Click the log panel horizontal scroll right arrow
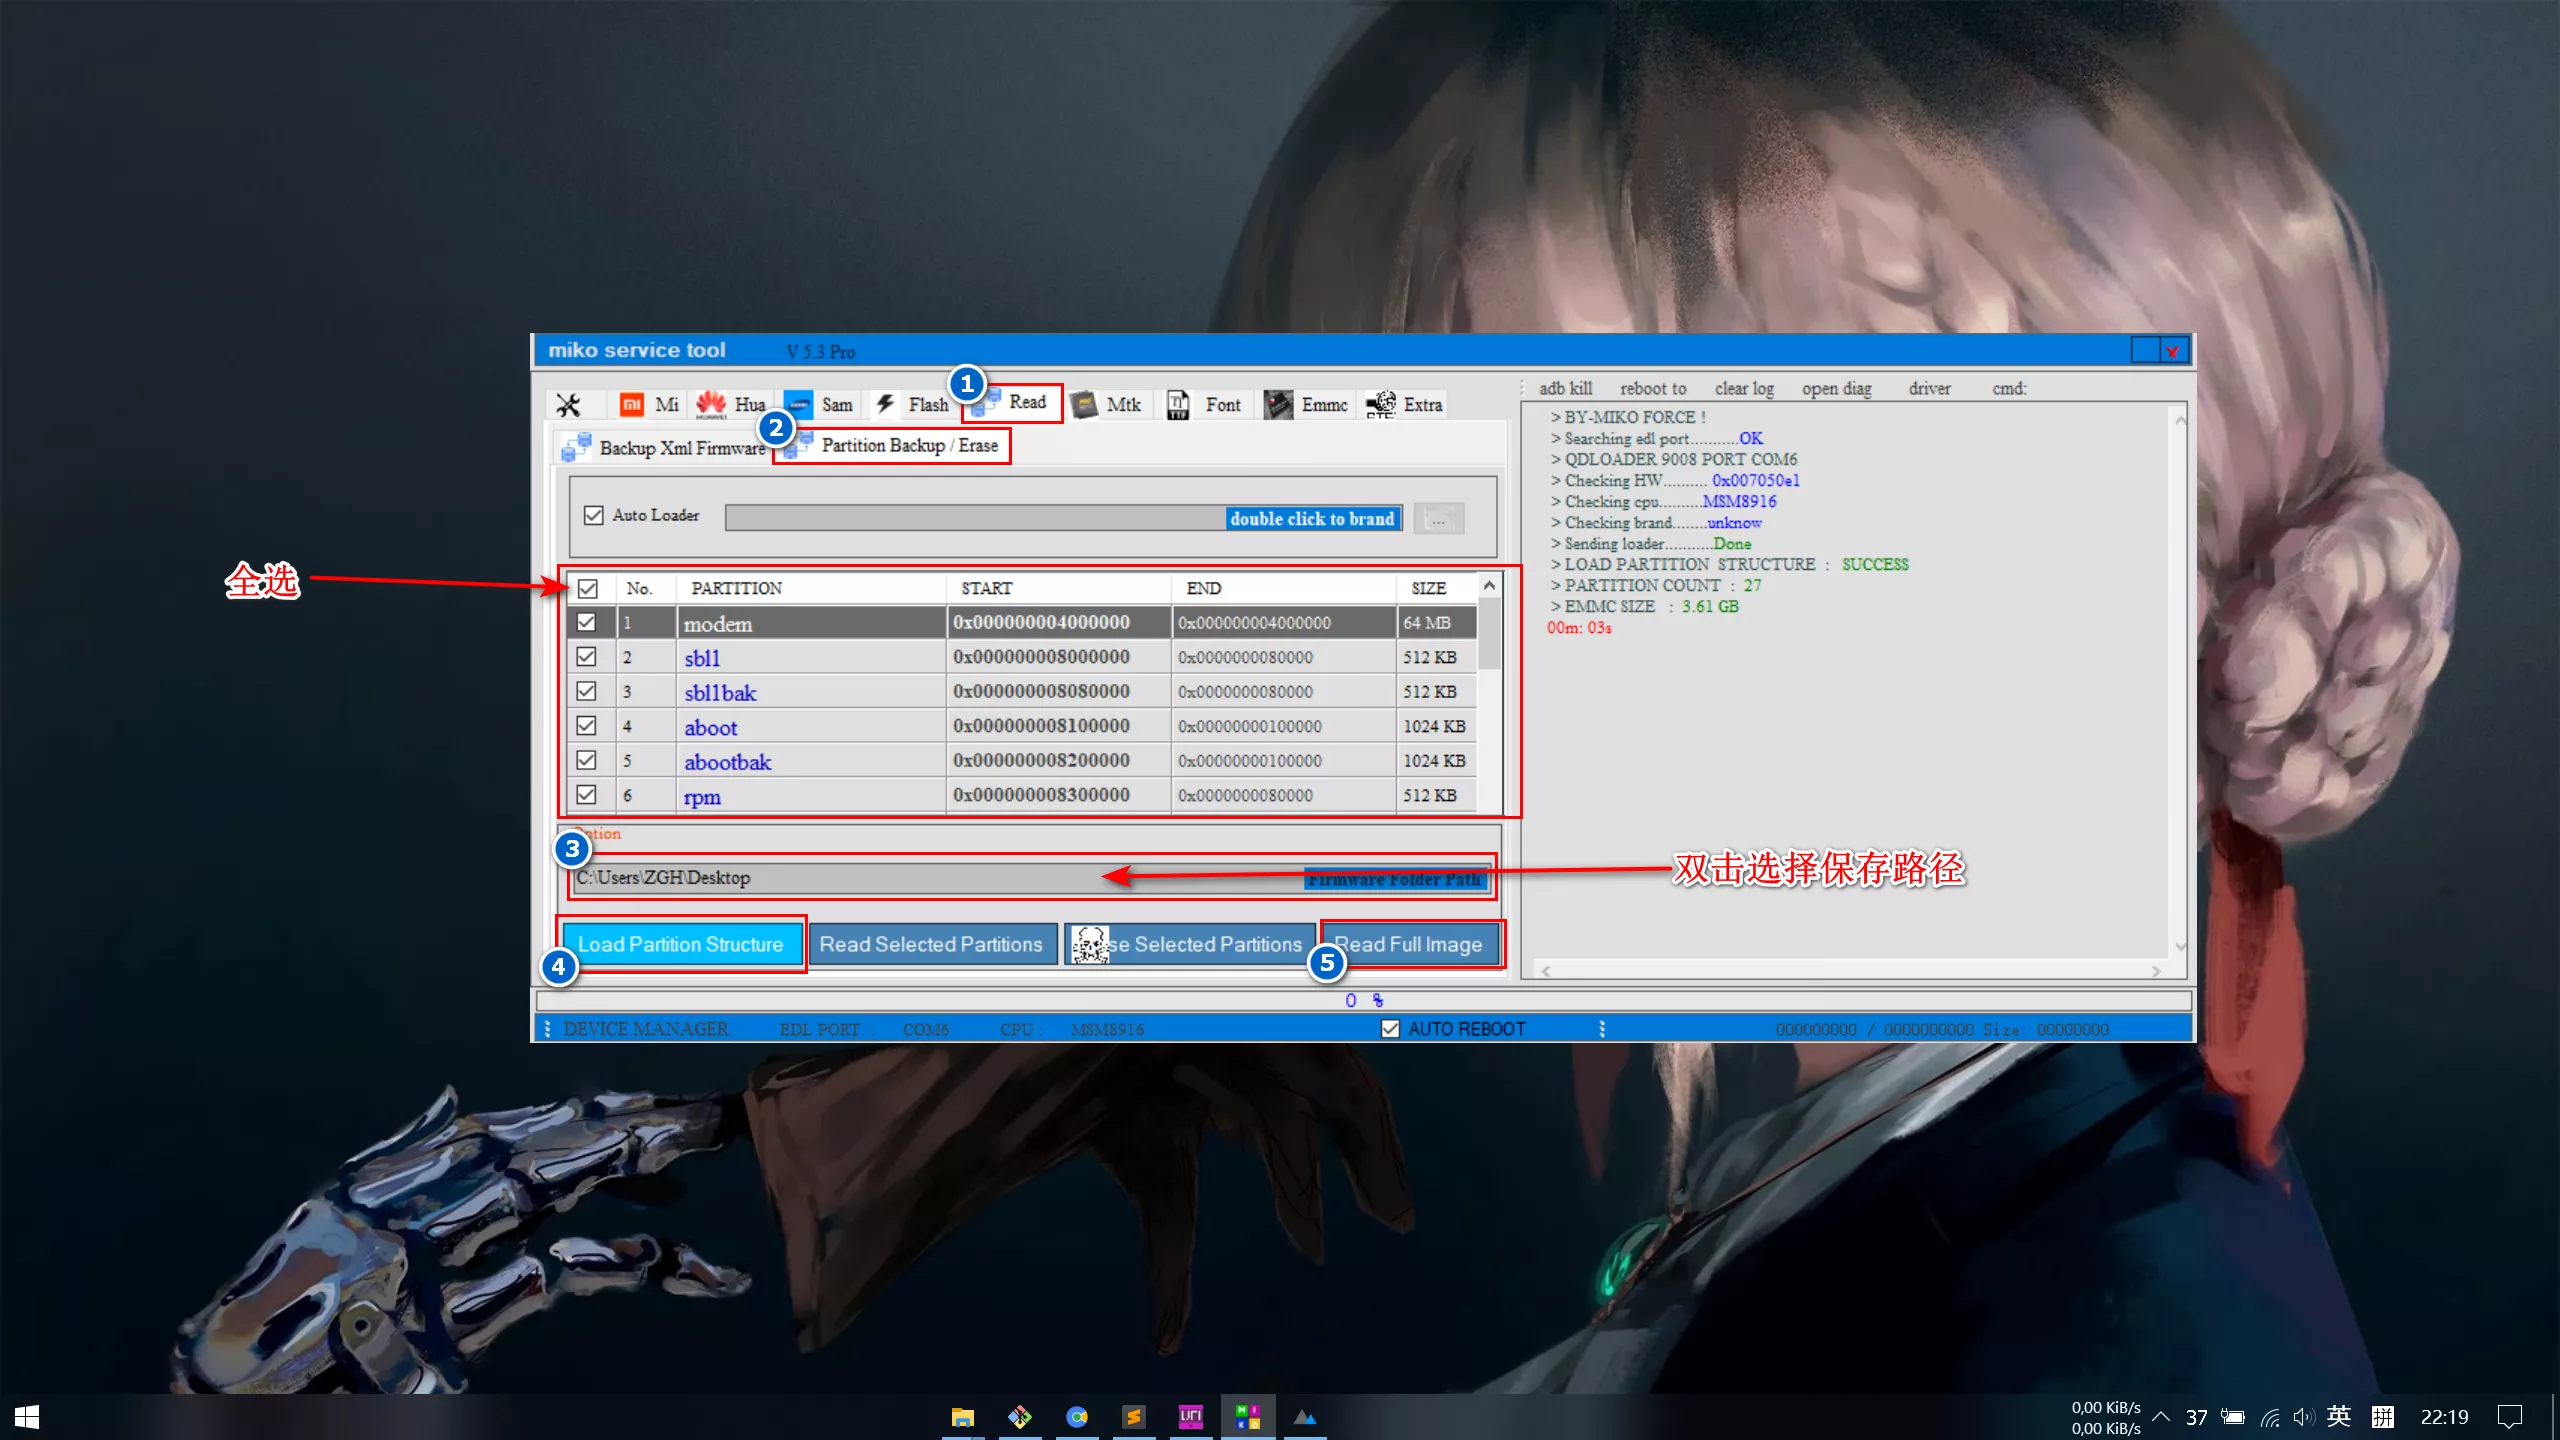This screenshot has height=1440, width=2560. tap(2155, 971)
